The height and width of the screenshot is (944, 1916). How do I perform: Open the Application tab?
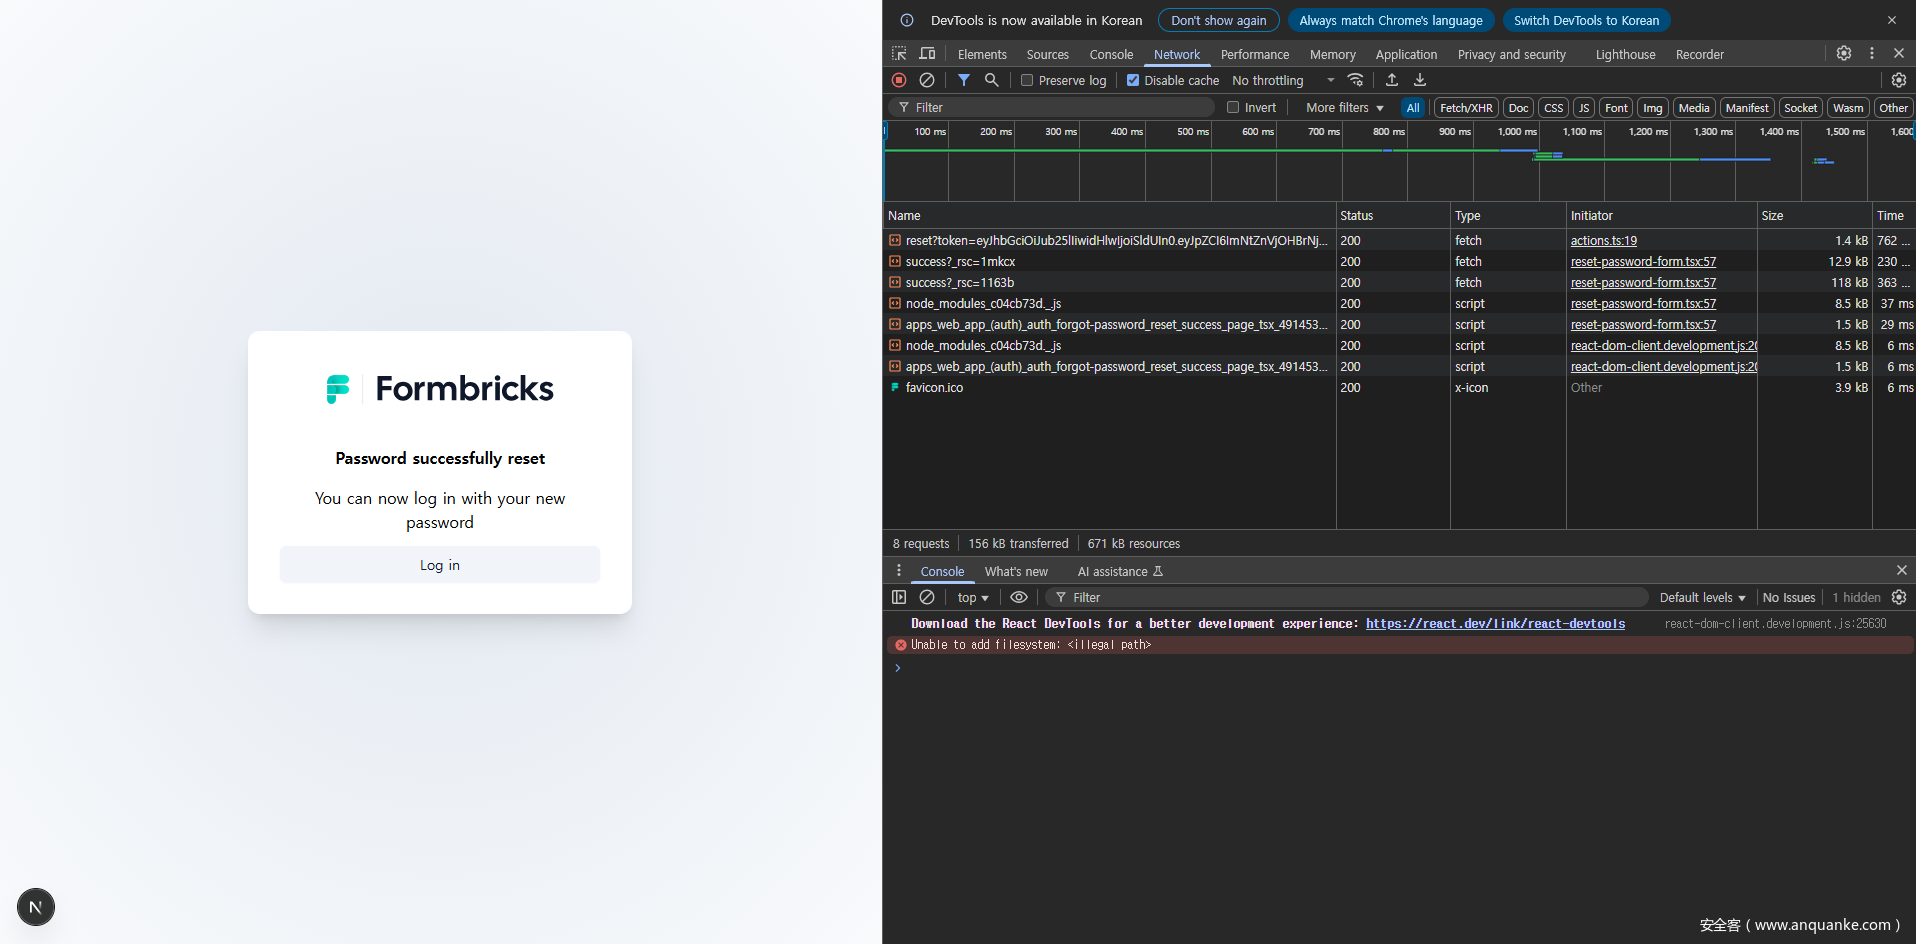(1405, 55)
